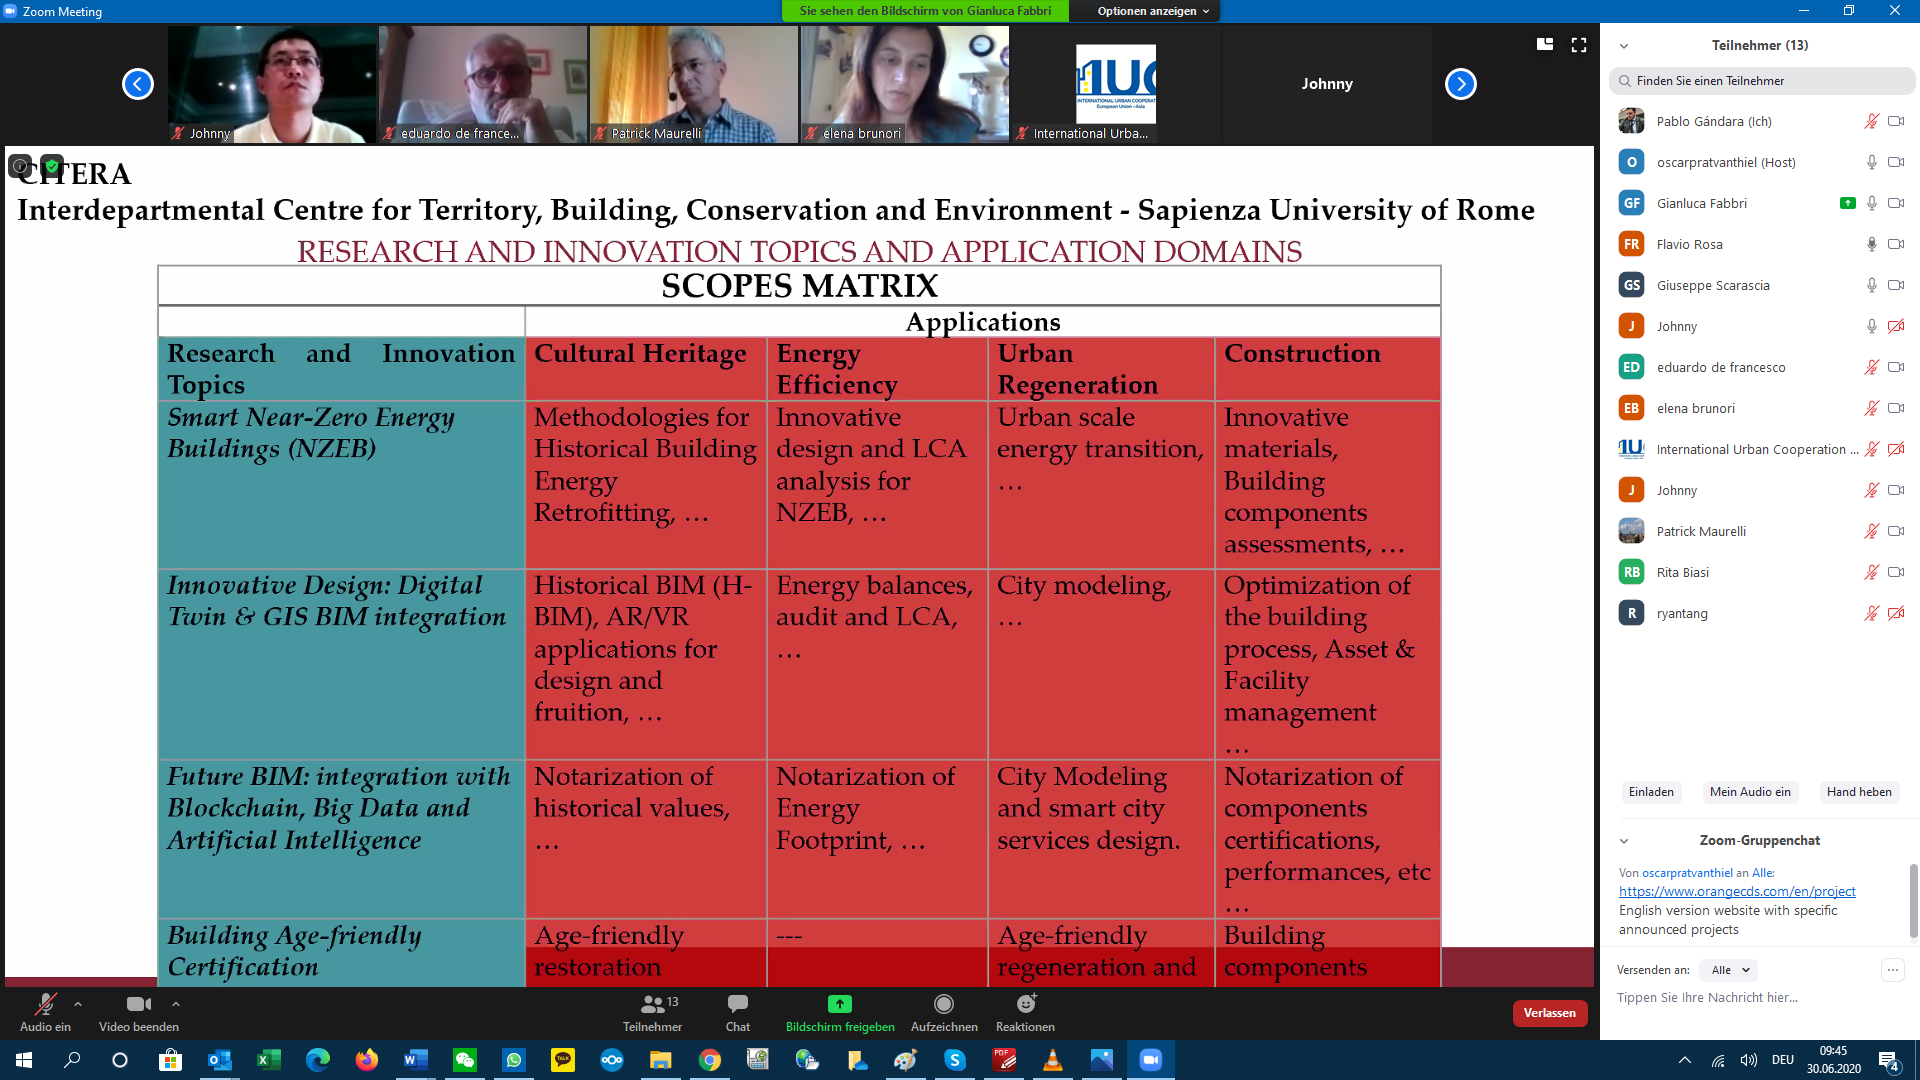Click Bildschirm freigeben share screen icon
Image resolution: width=1920 pixels, height=1080 pixels.
[839, 1004]
